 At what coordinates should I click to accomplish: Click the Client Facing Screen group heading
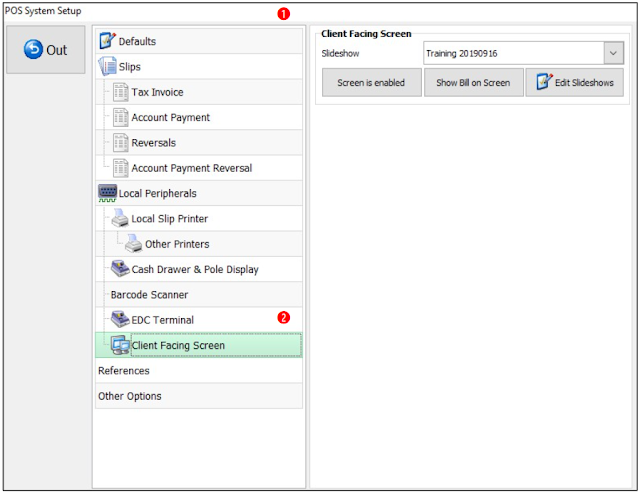(366, 33)
